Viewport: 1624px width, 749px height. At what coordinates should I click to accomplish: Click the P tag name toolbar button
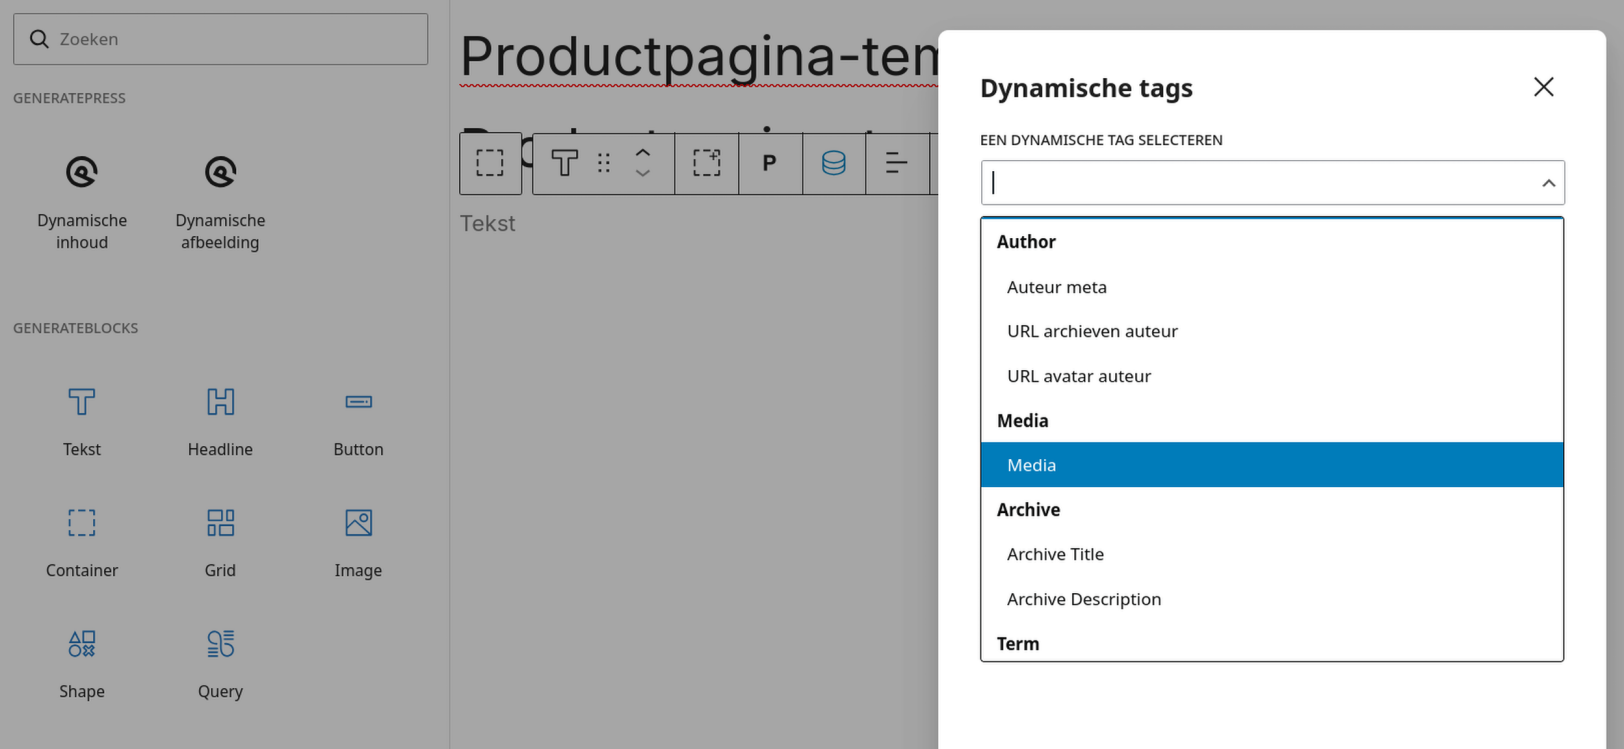pyautogui.click(x=769, y=163)
